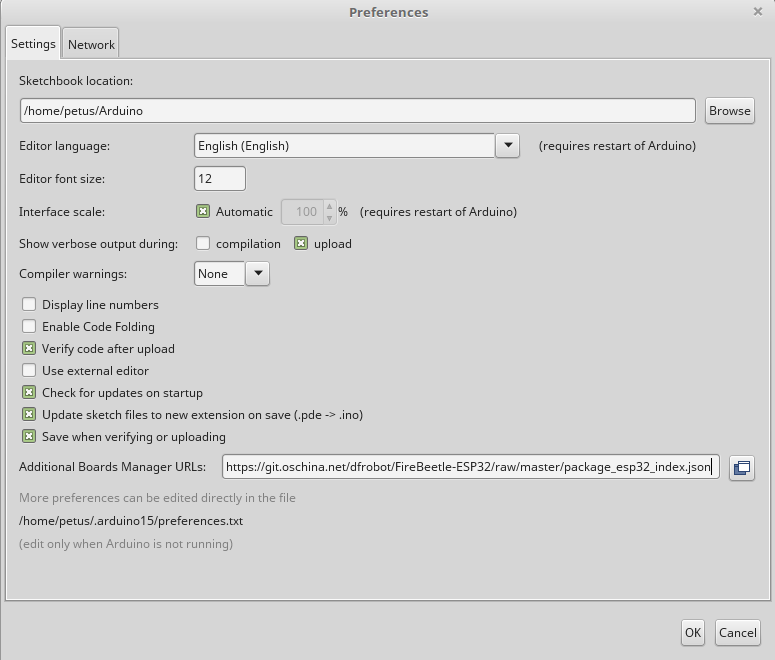The image size is (775, 660).
Task: Enable verbose output during compilation
Action: point(203,244)
